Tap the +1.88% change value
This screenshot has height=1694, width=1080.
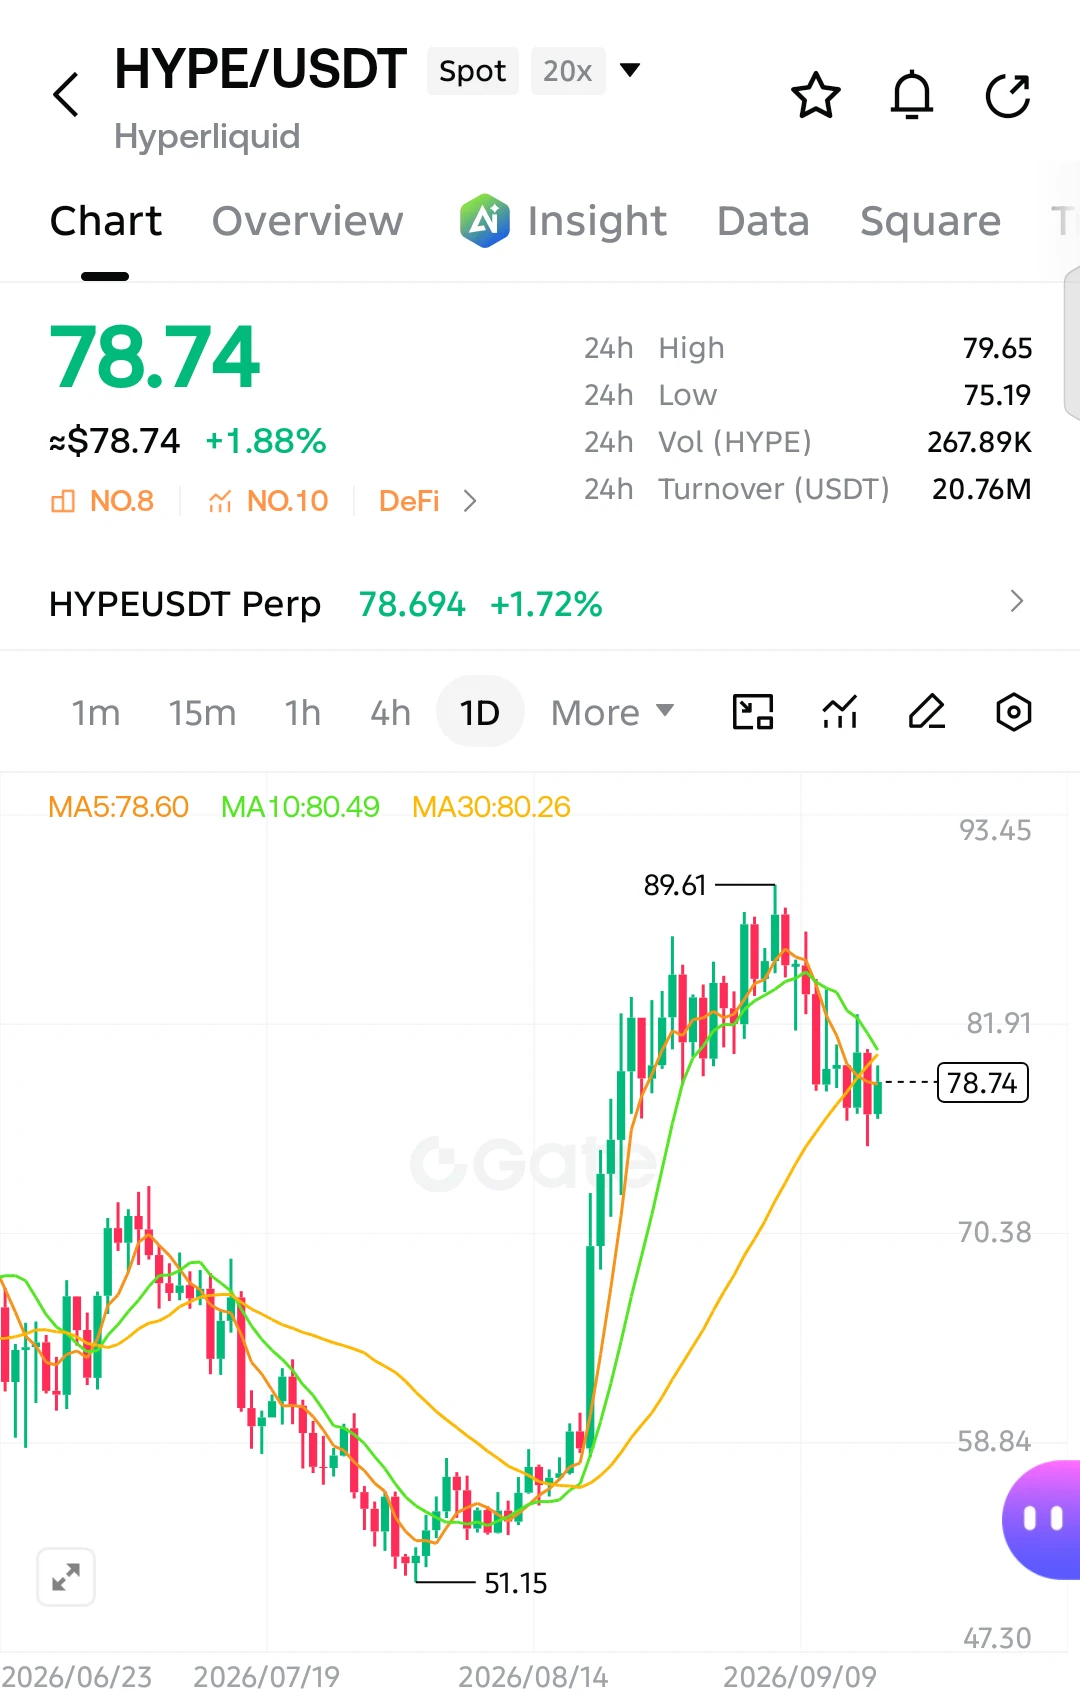tap(266, 441)
